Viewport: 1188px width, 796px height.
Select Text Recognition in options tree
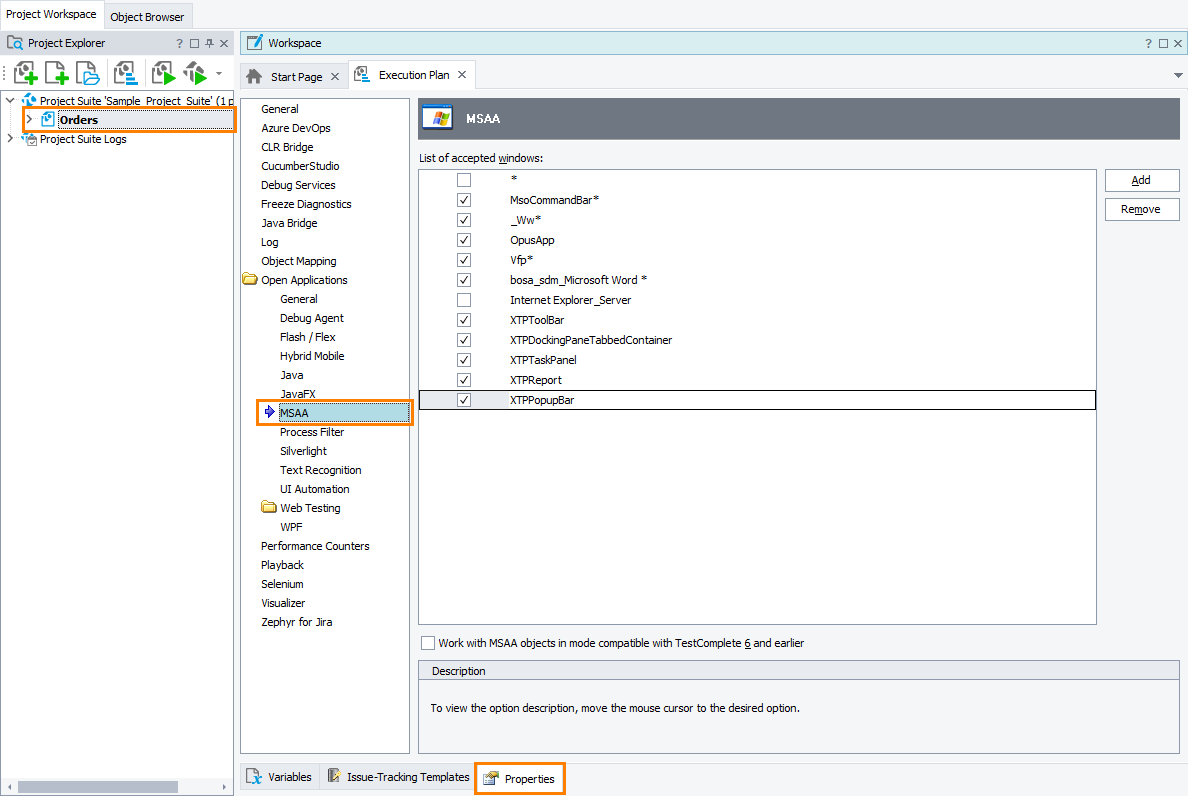tap(320, 470)
